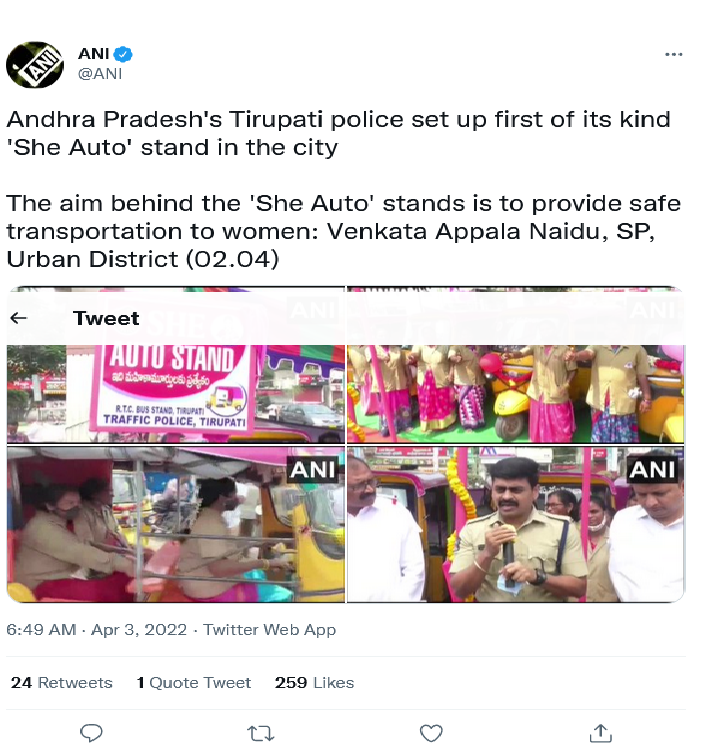This screenshot has height=746, width=710.
Task: Click the retweet arrows icon
Action: coord(260,733)
